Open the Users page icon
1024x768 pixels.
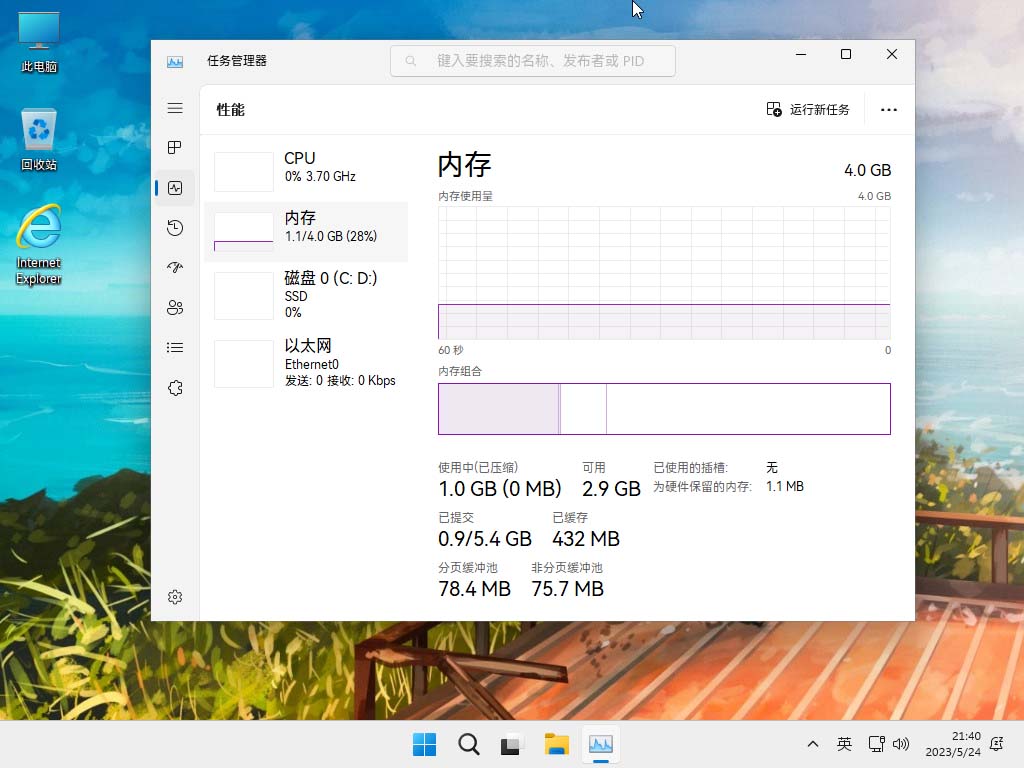coord(175,308)
